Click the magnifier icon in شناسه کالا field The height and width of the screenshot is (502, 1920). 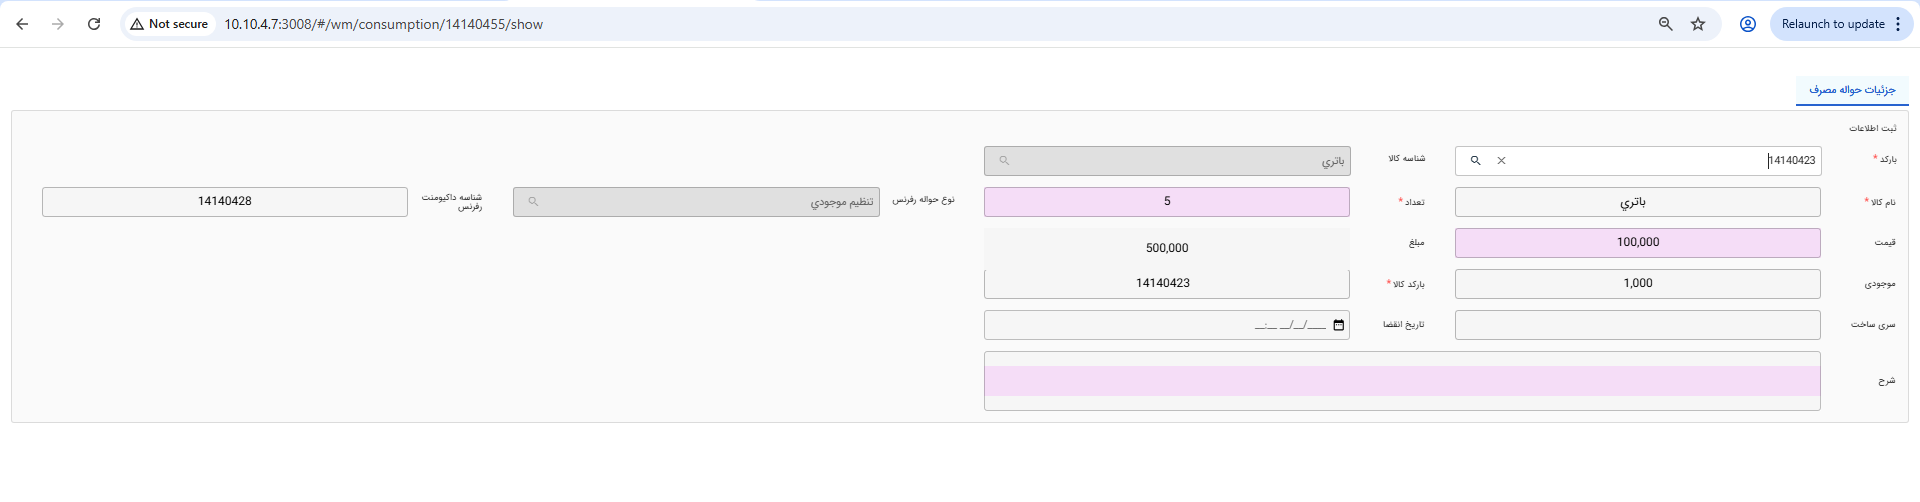point(1004,160)
